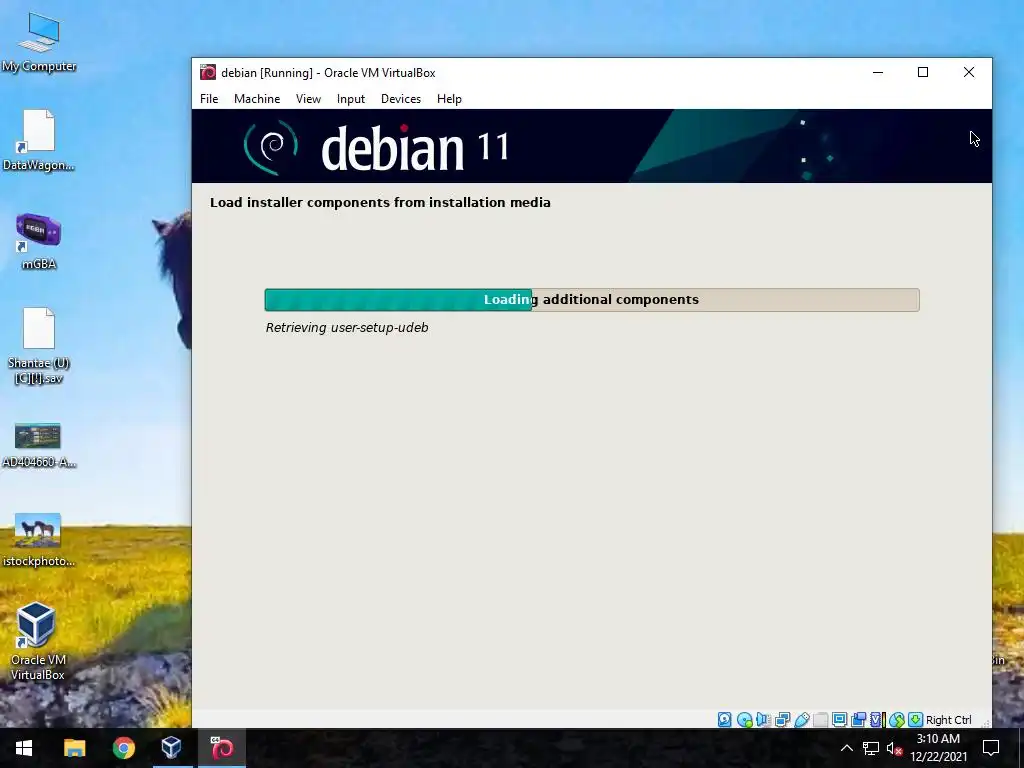Show hidden system tray icons

tap(846, 748)
